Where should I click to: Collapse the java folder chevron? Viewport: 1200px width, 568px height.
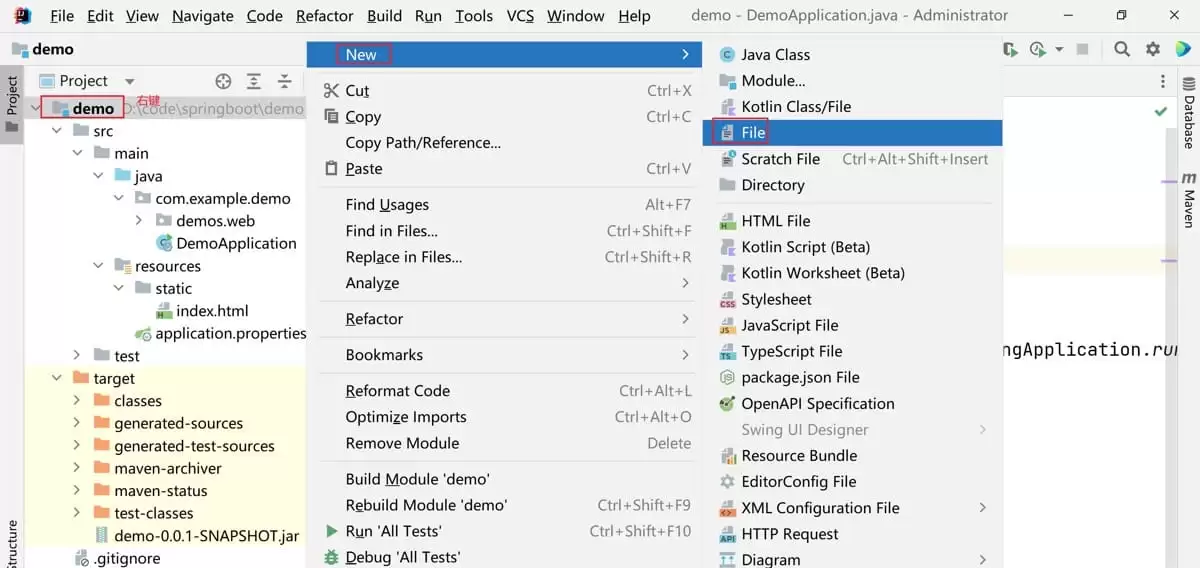coord(98,176)
